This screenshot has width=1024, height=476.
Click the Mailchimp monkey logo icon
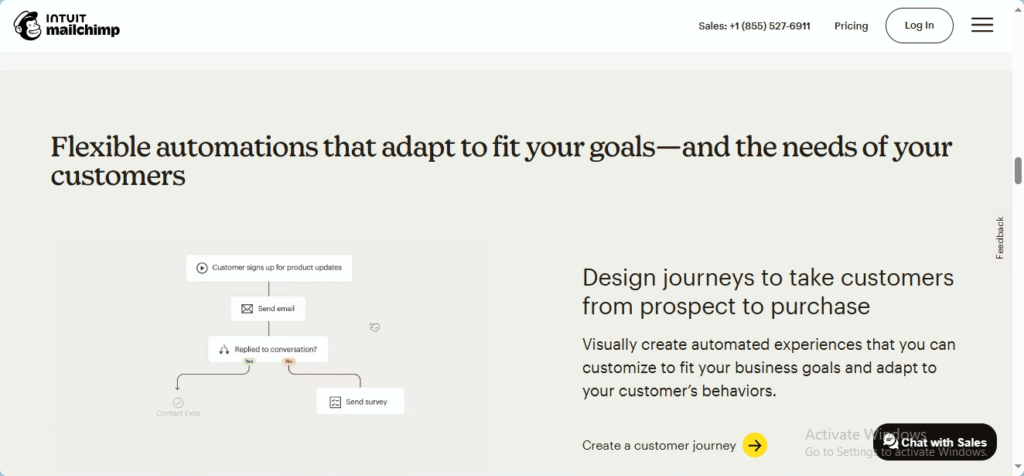(x=27, y=25)
